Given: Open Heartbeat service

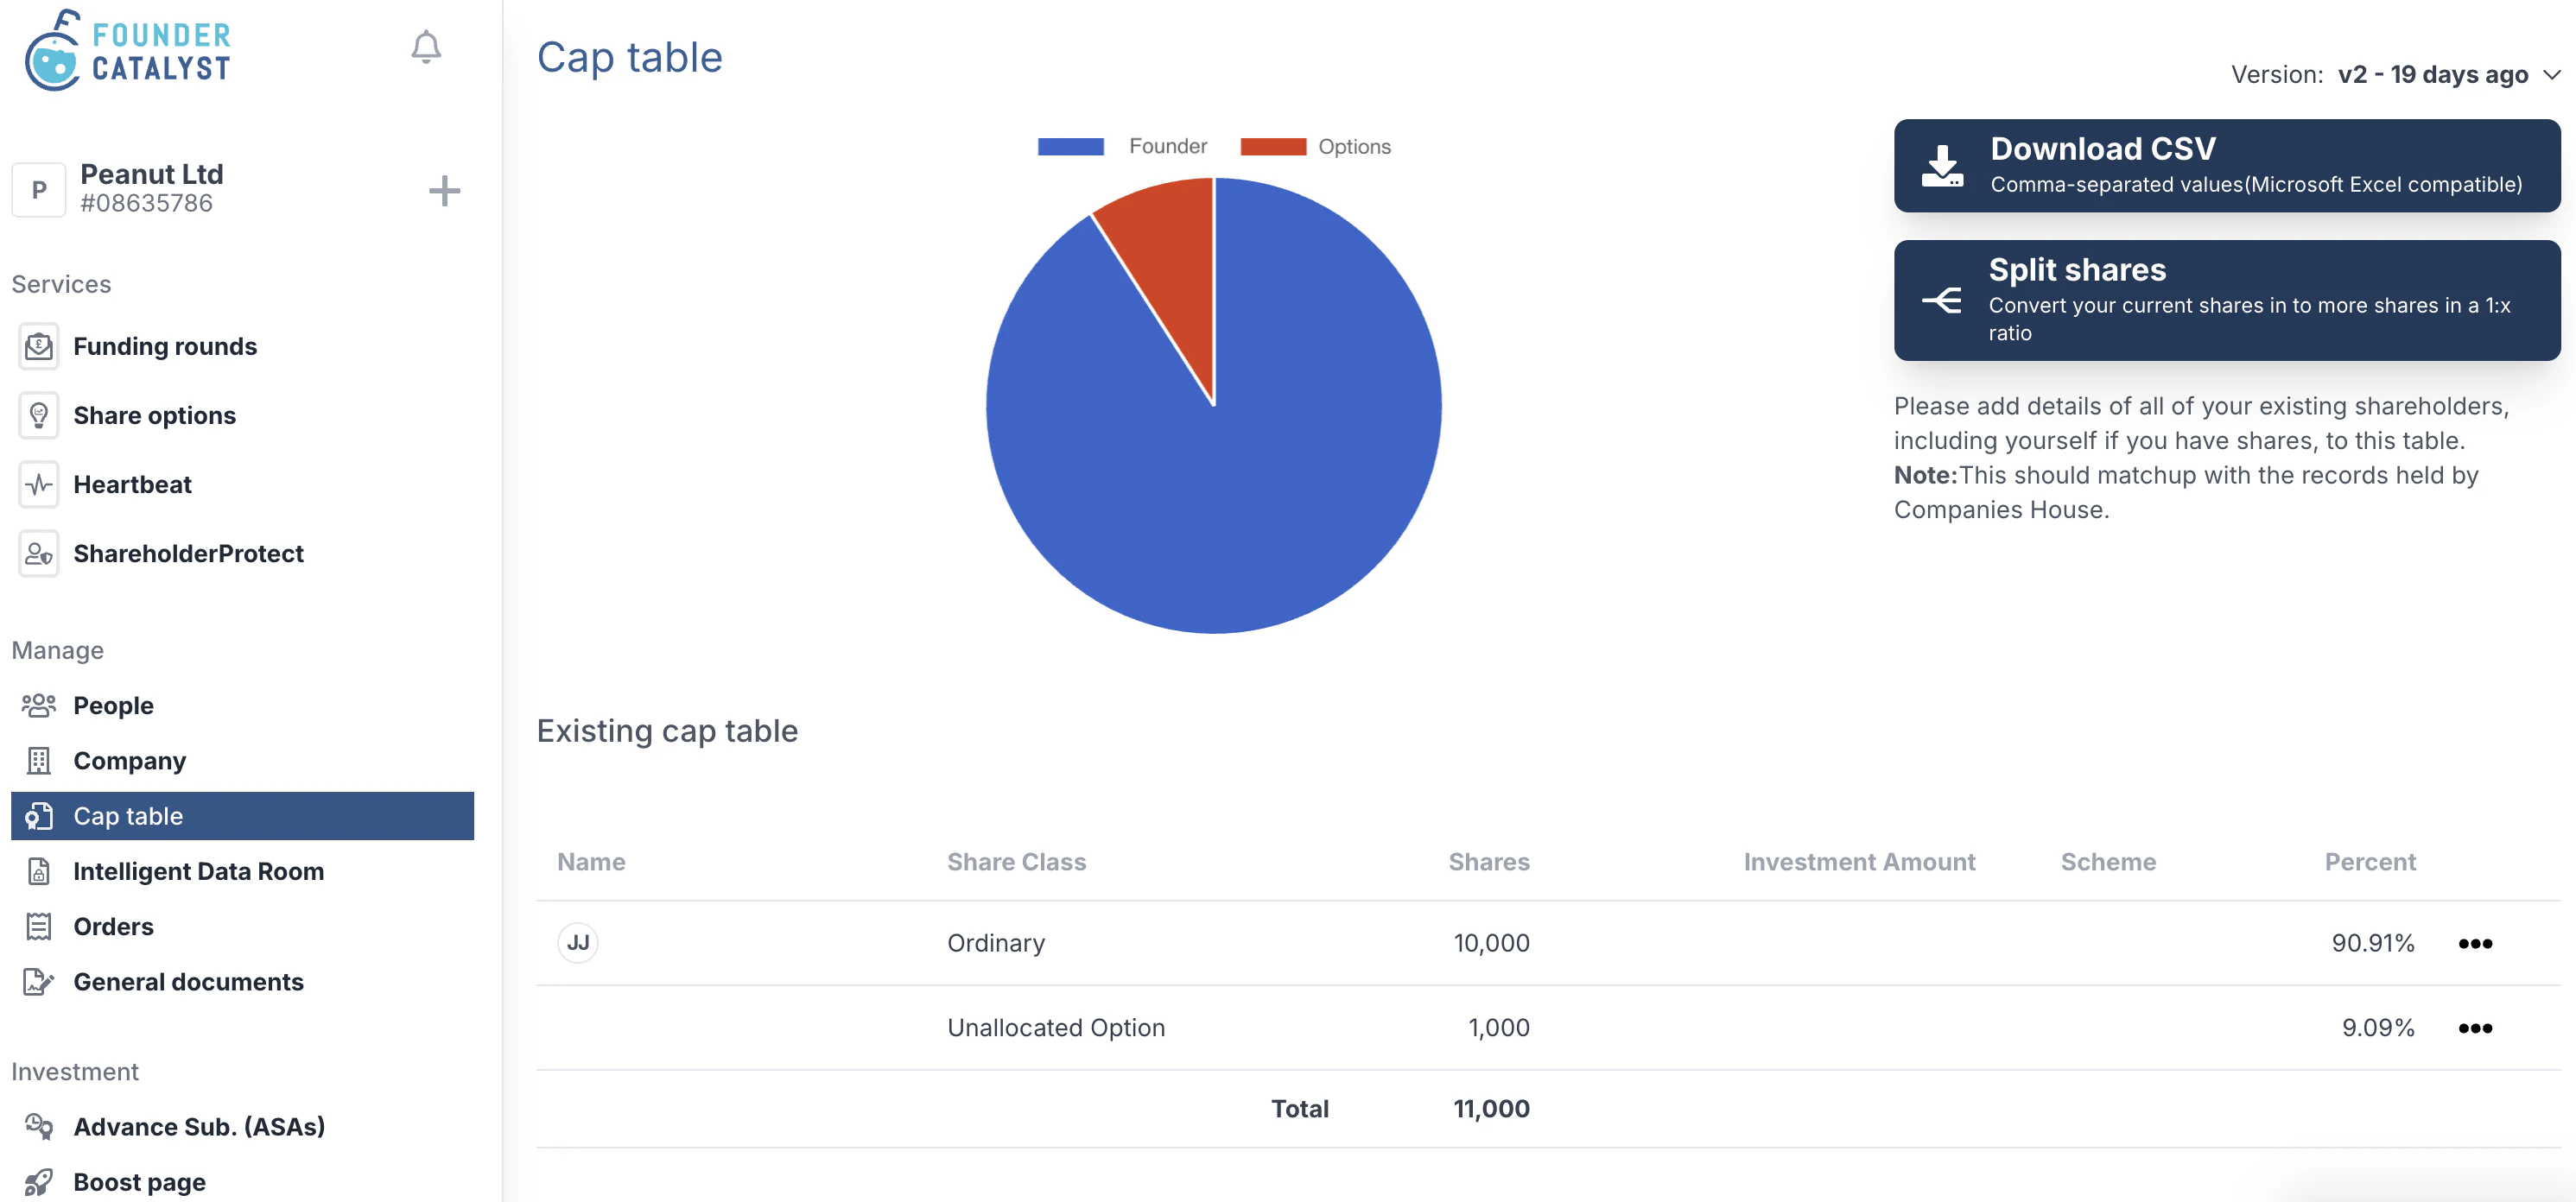Looking at the screenshot, I should (38, 484).
